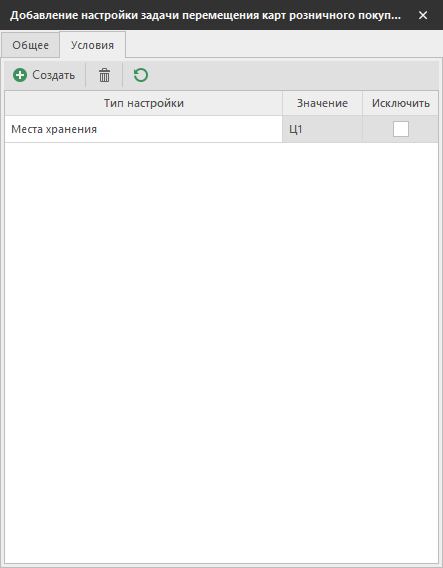443x568 pixels.
Task: Click toolbar separator between Создать and trash
Action: pyautogui.click(x=85, y=75)
